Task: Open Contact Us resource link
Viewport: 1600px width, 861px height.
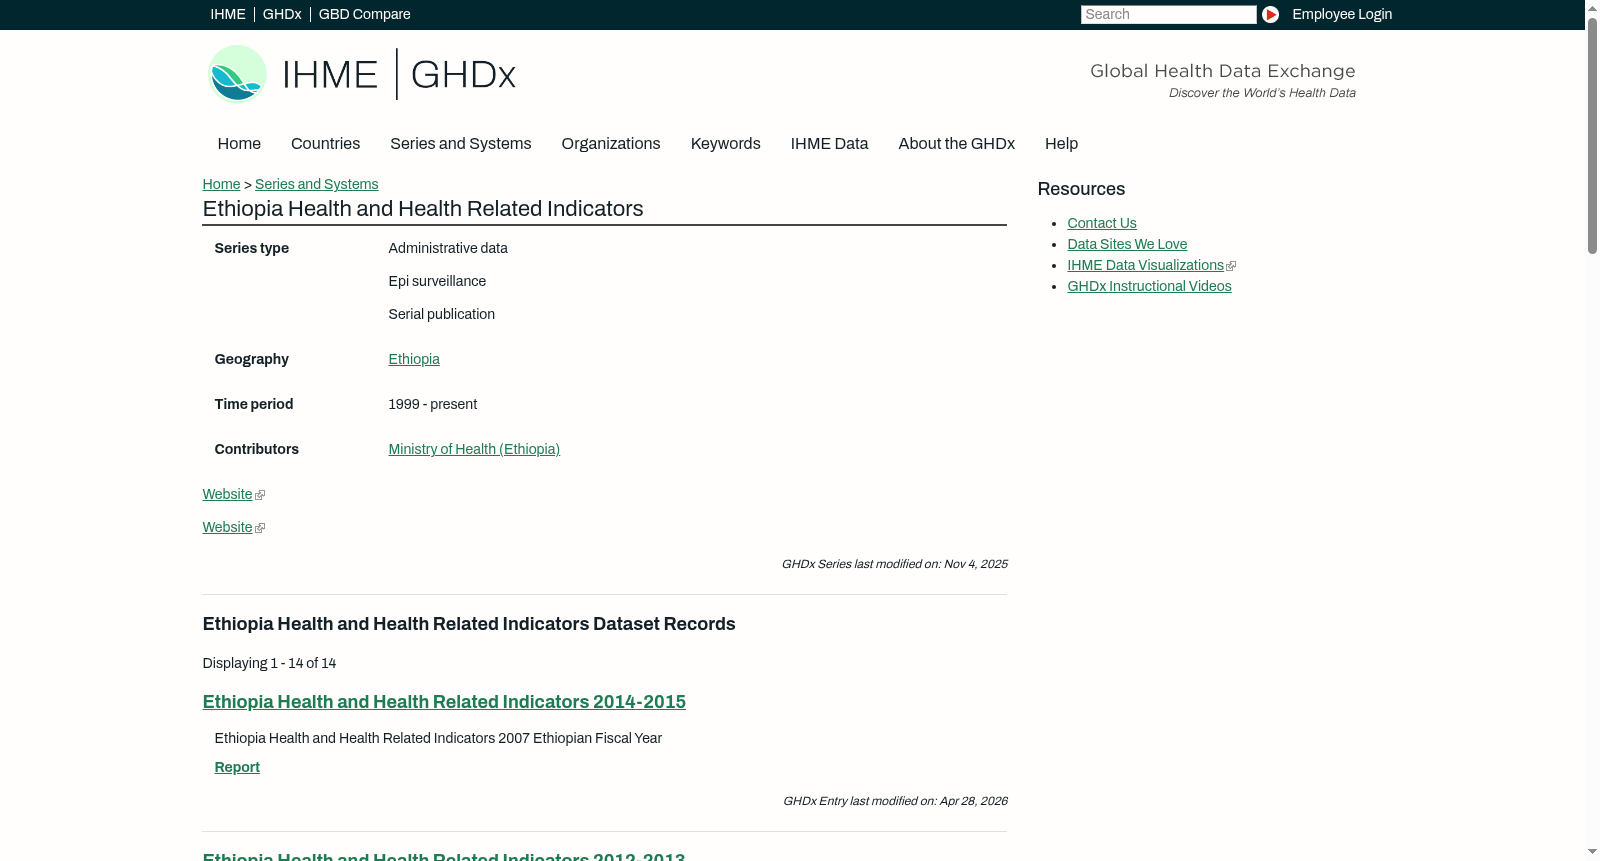Action: pyautogui.click(x=1102, y=223)
